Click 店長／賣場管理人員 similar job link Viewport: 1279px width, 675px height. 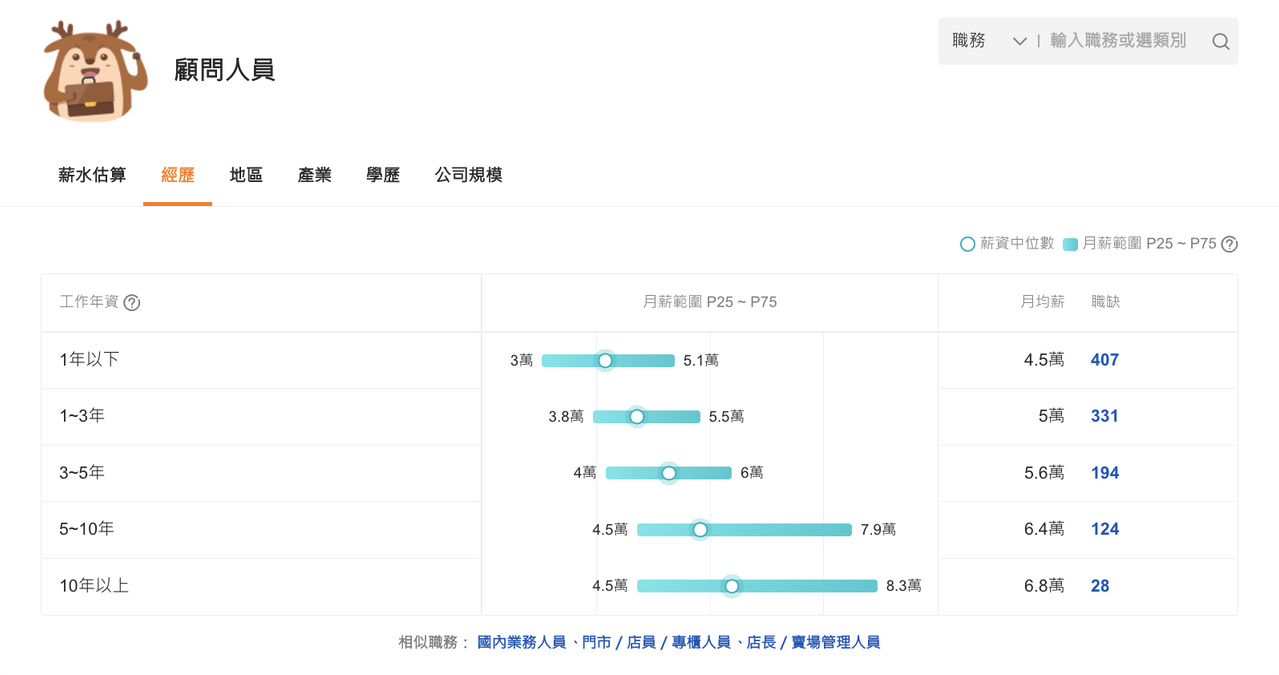coord(813,642)
